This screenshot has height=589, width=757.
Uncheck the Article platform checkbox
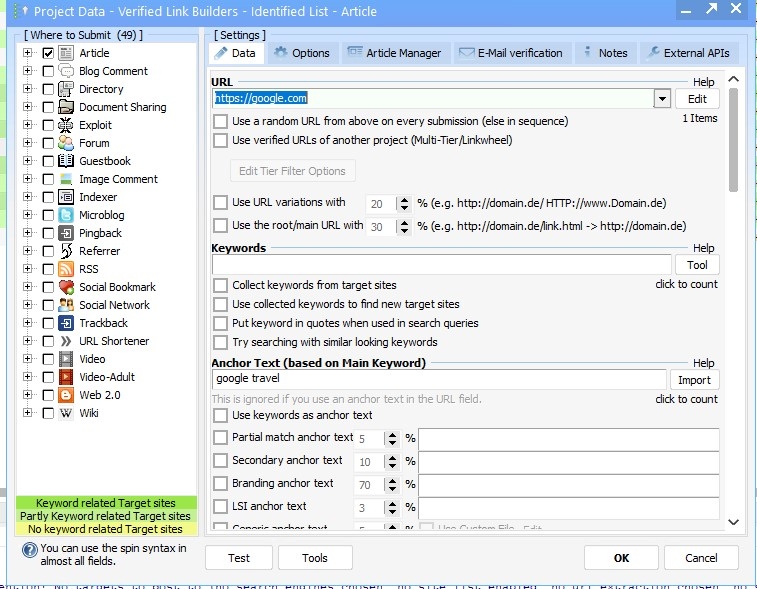tap(48, 53)
